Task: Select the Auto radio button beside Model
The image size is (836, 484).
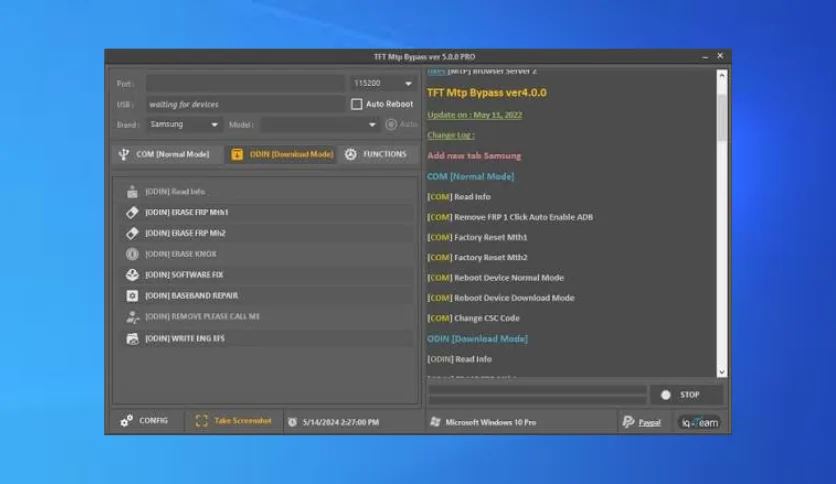Action: coord(391,124)
